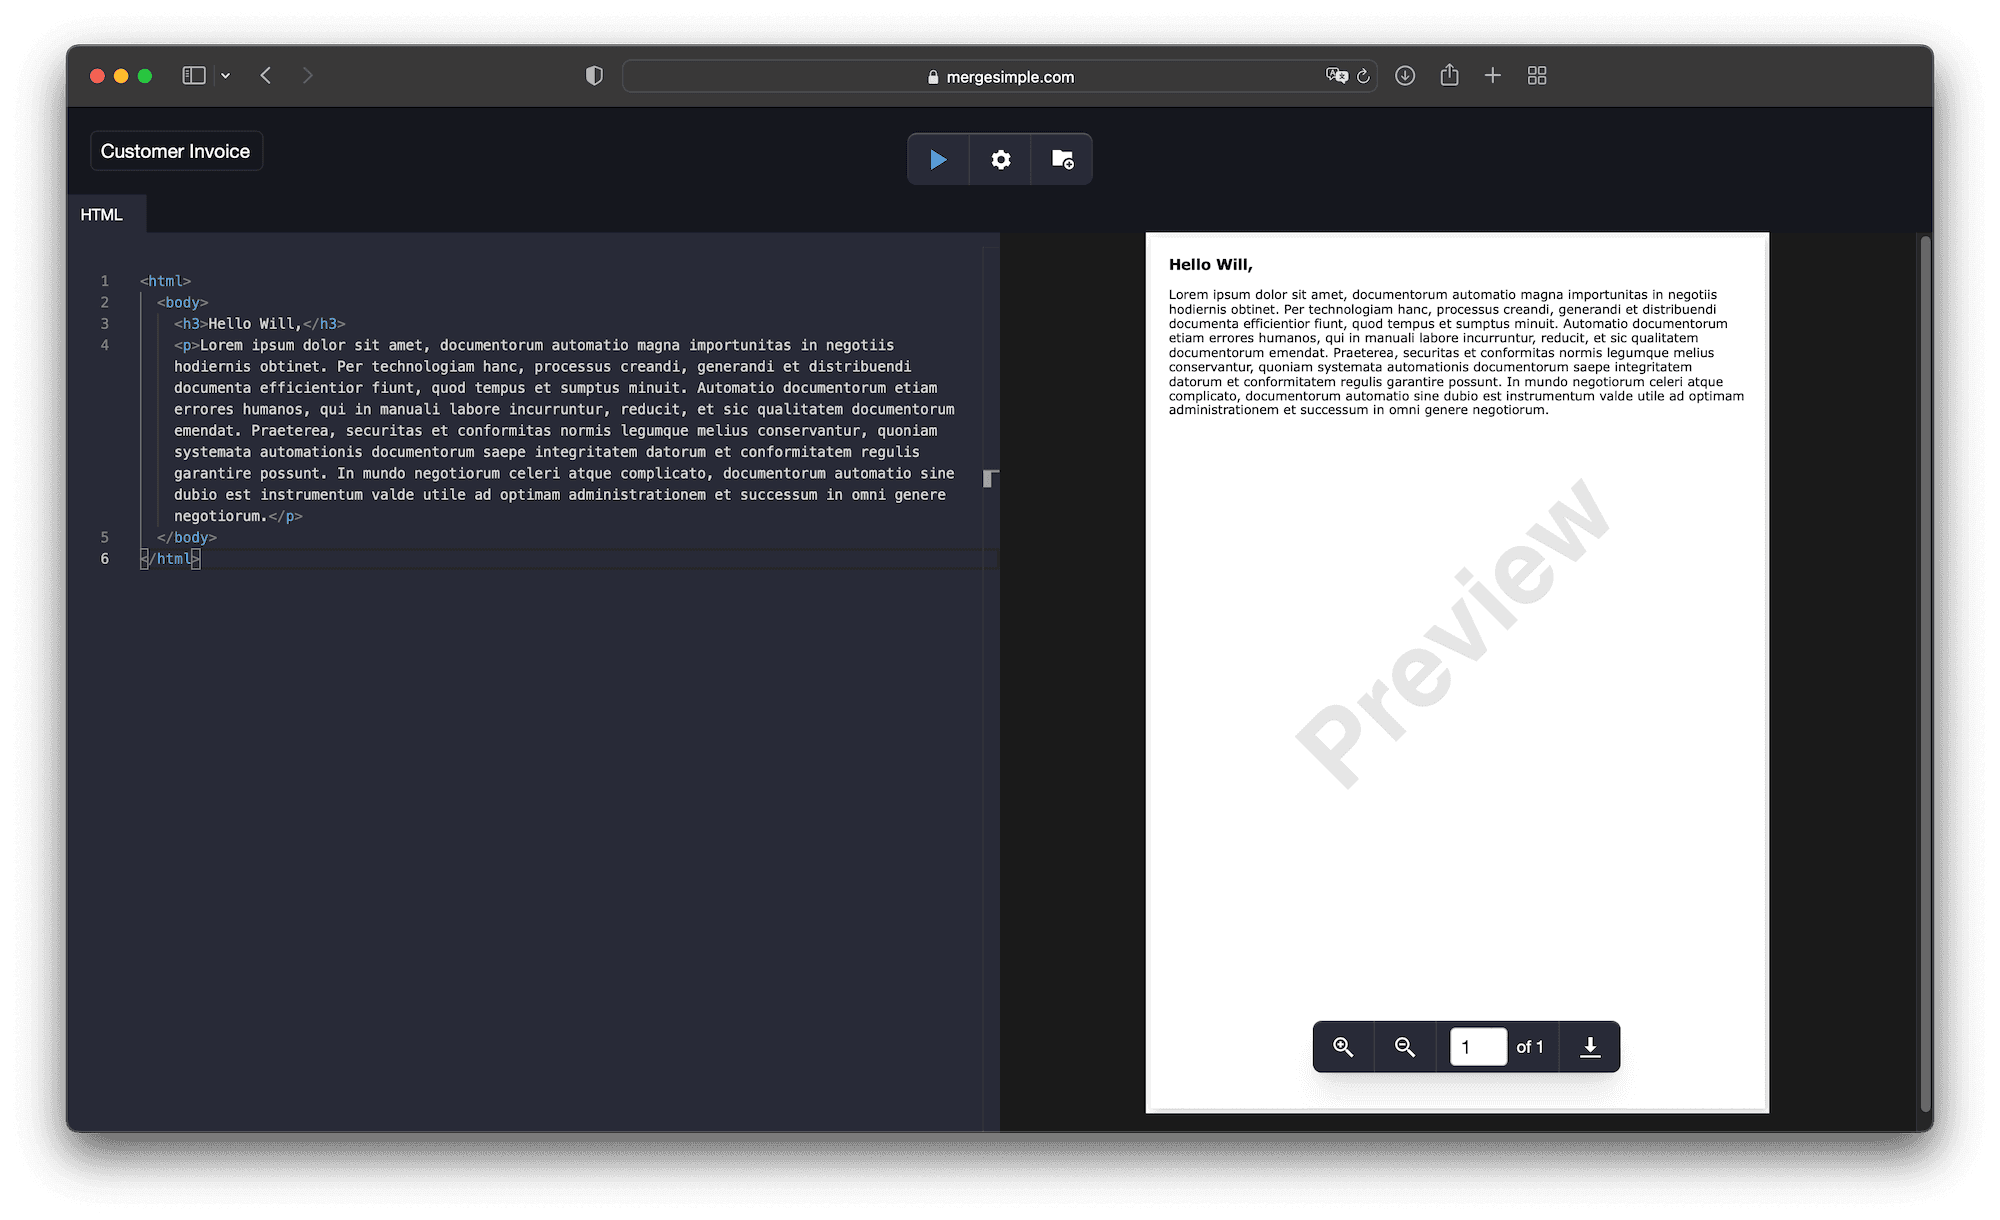This screenshot has width=2000, height=1220.
Task: Select the HTML tab in editor
Action: point(101,214)
